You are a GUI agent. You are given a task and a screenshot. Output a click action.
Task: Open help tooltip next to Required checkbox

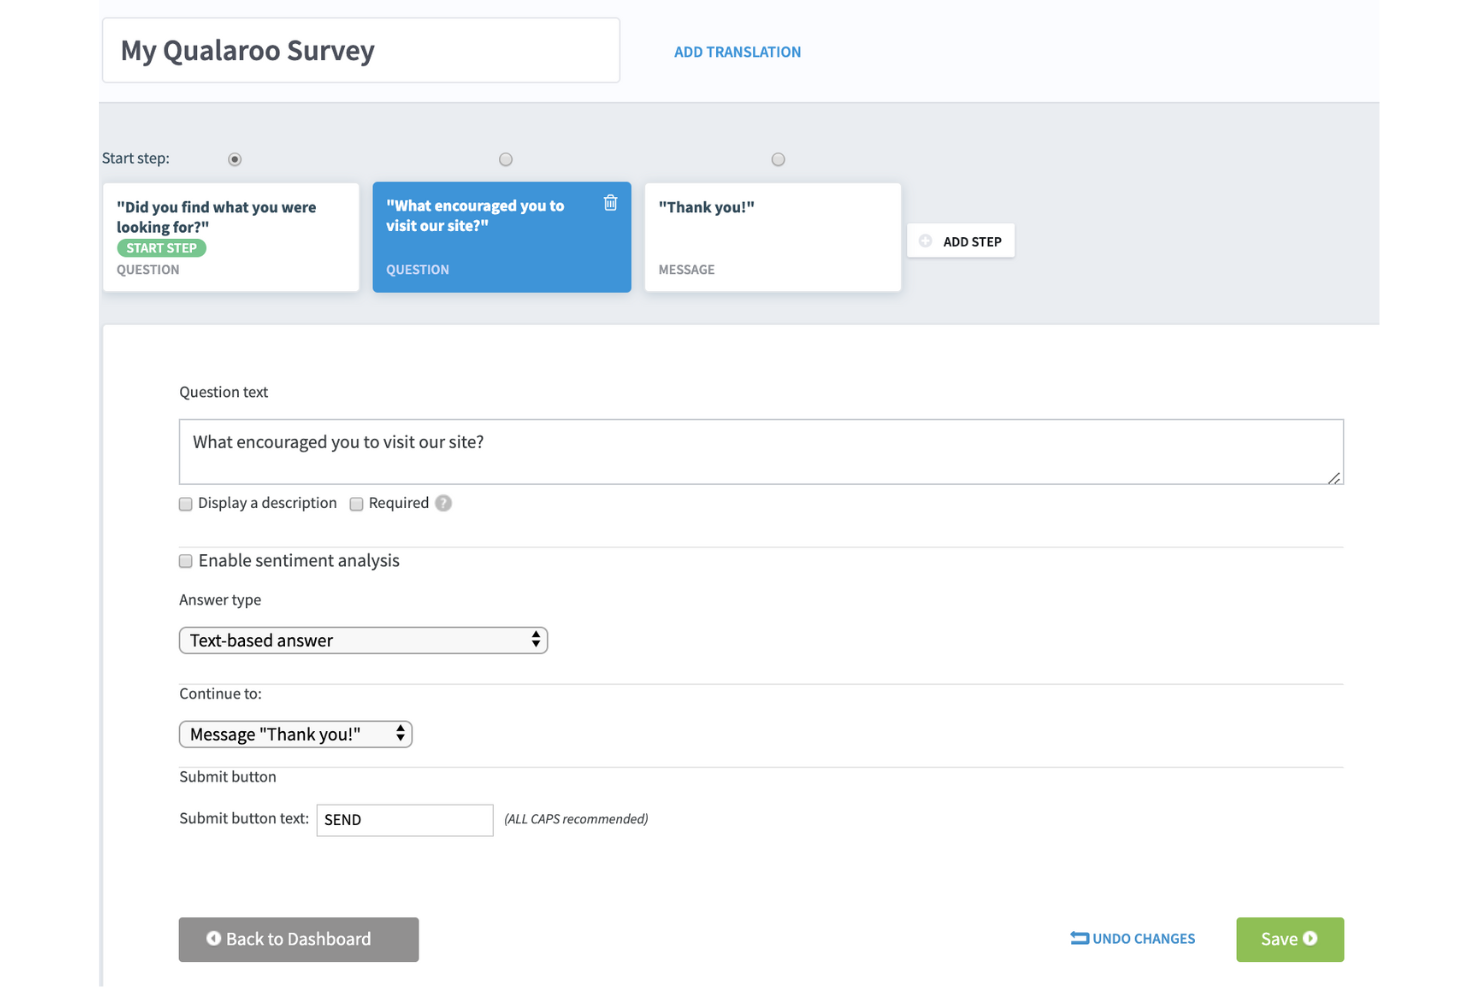coord(443,503)
